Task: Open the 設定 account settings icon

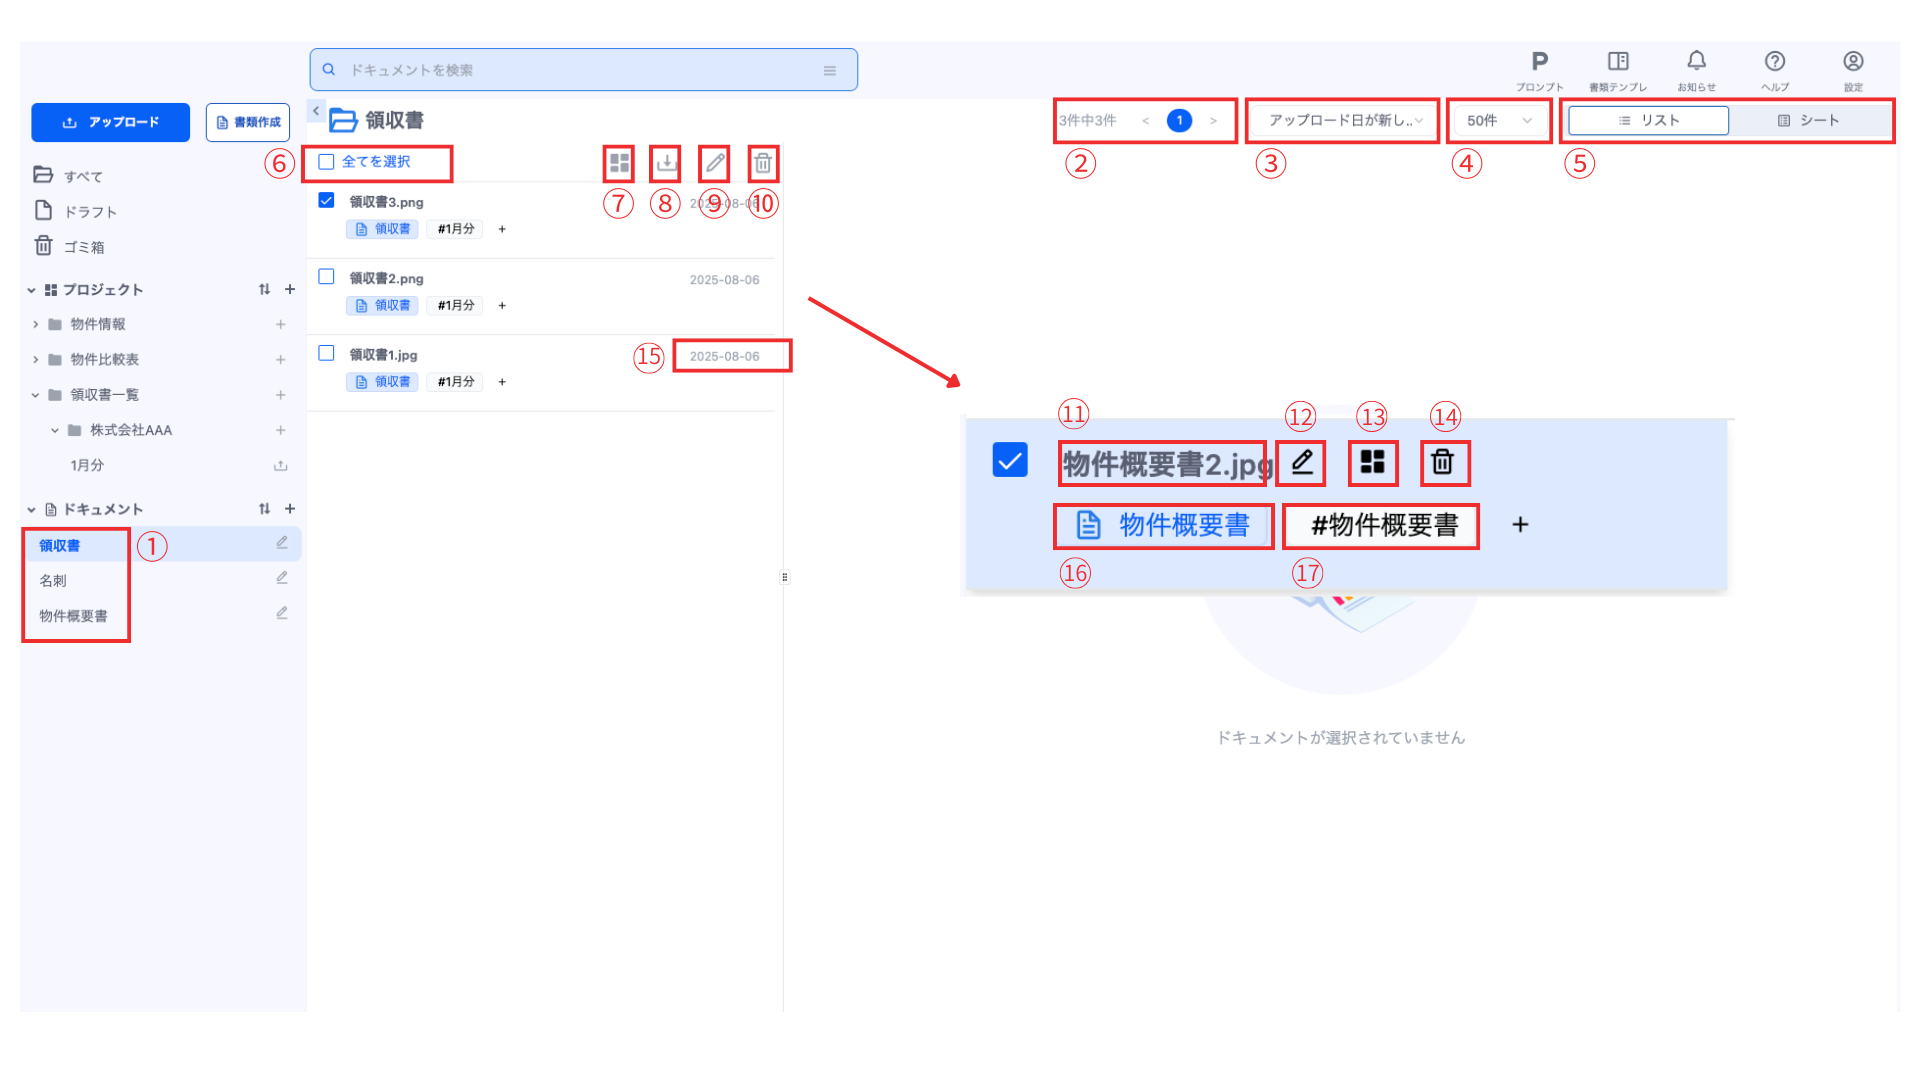Action: [1852, 62]
